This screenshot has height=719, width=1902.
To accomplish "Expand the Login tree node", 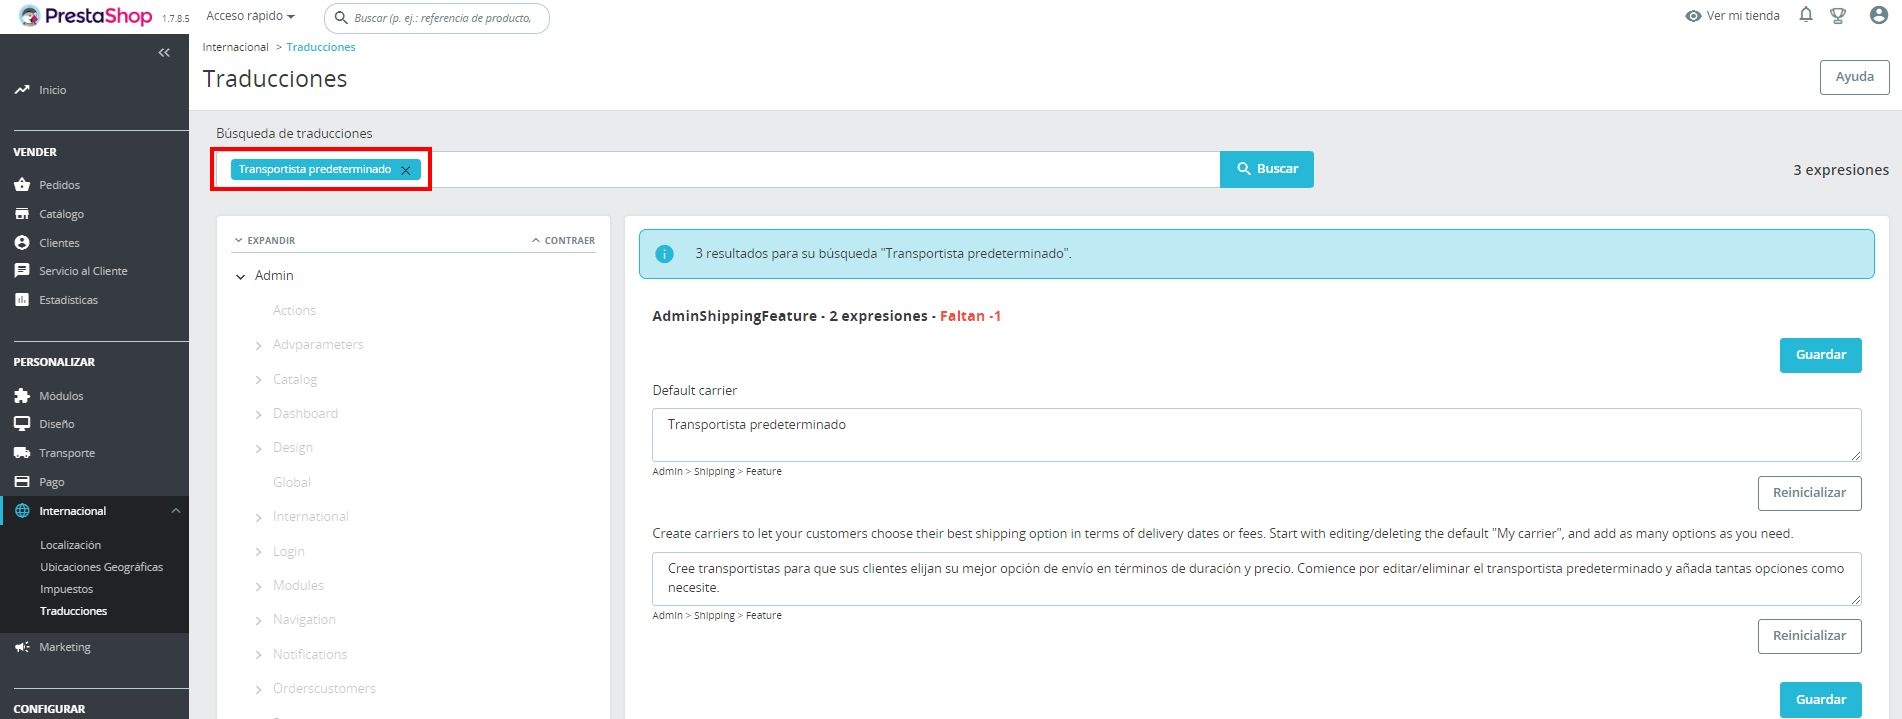I will pos(259,552).
